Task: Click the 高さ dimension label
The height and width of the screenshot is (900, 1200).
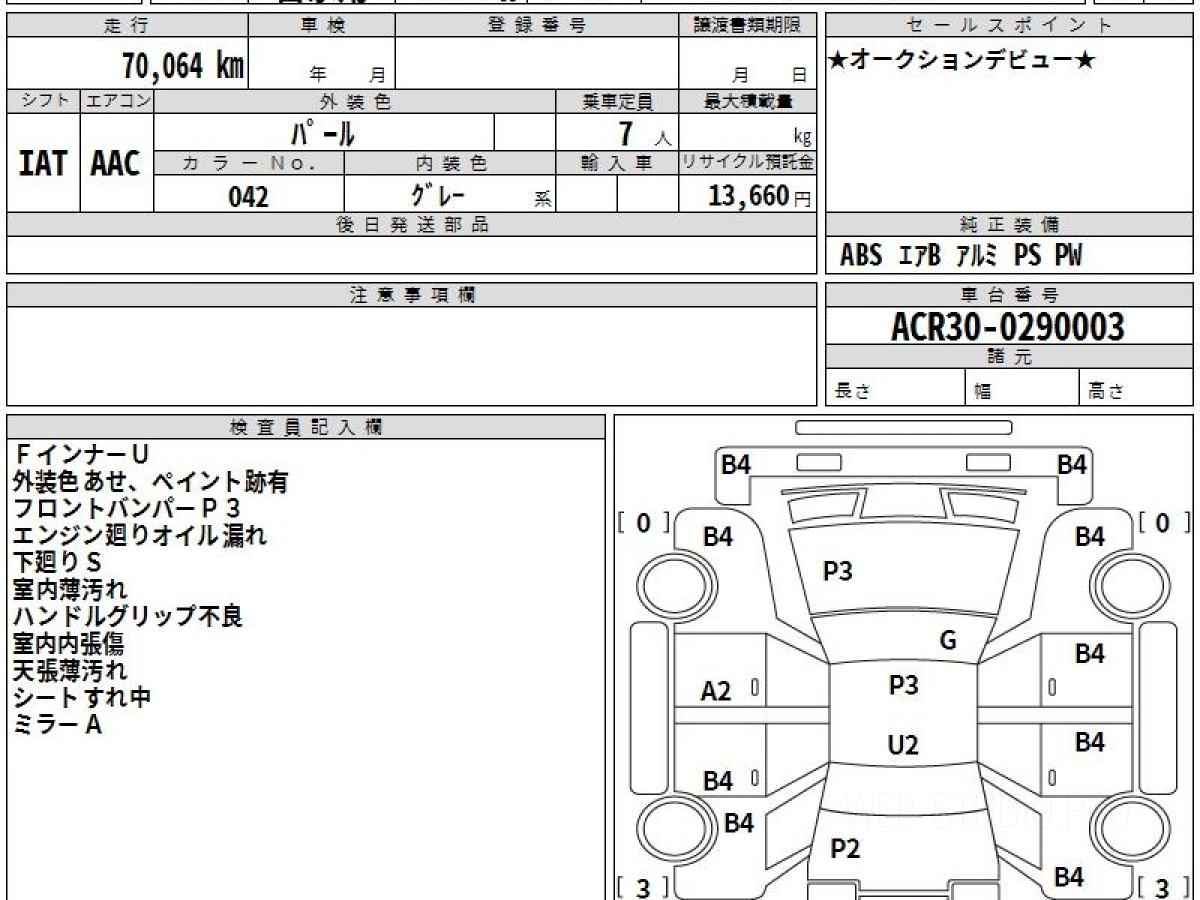Action: (1106, 392)
